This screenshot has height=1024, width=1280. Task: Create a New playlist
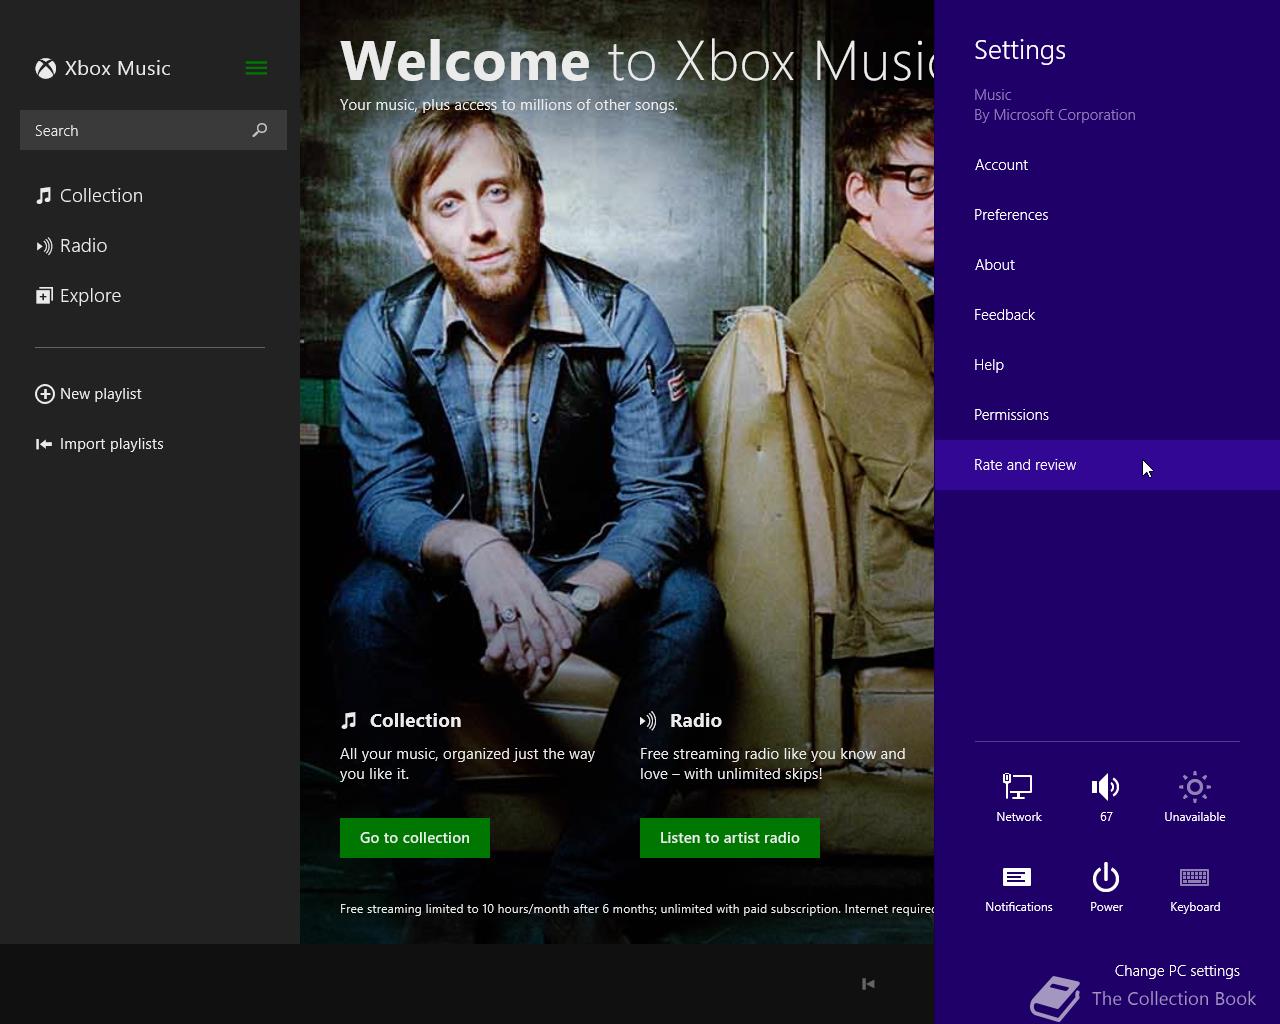click(x=100, y=394)
